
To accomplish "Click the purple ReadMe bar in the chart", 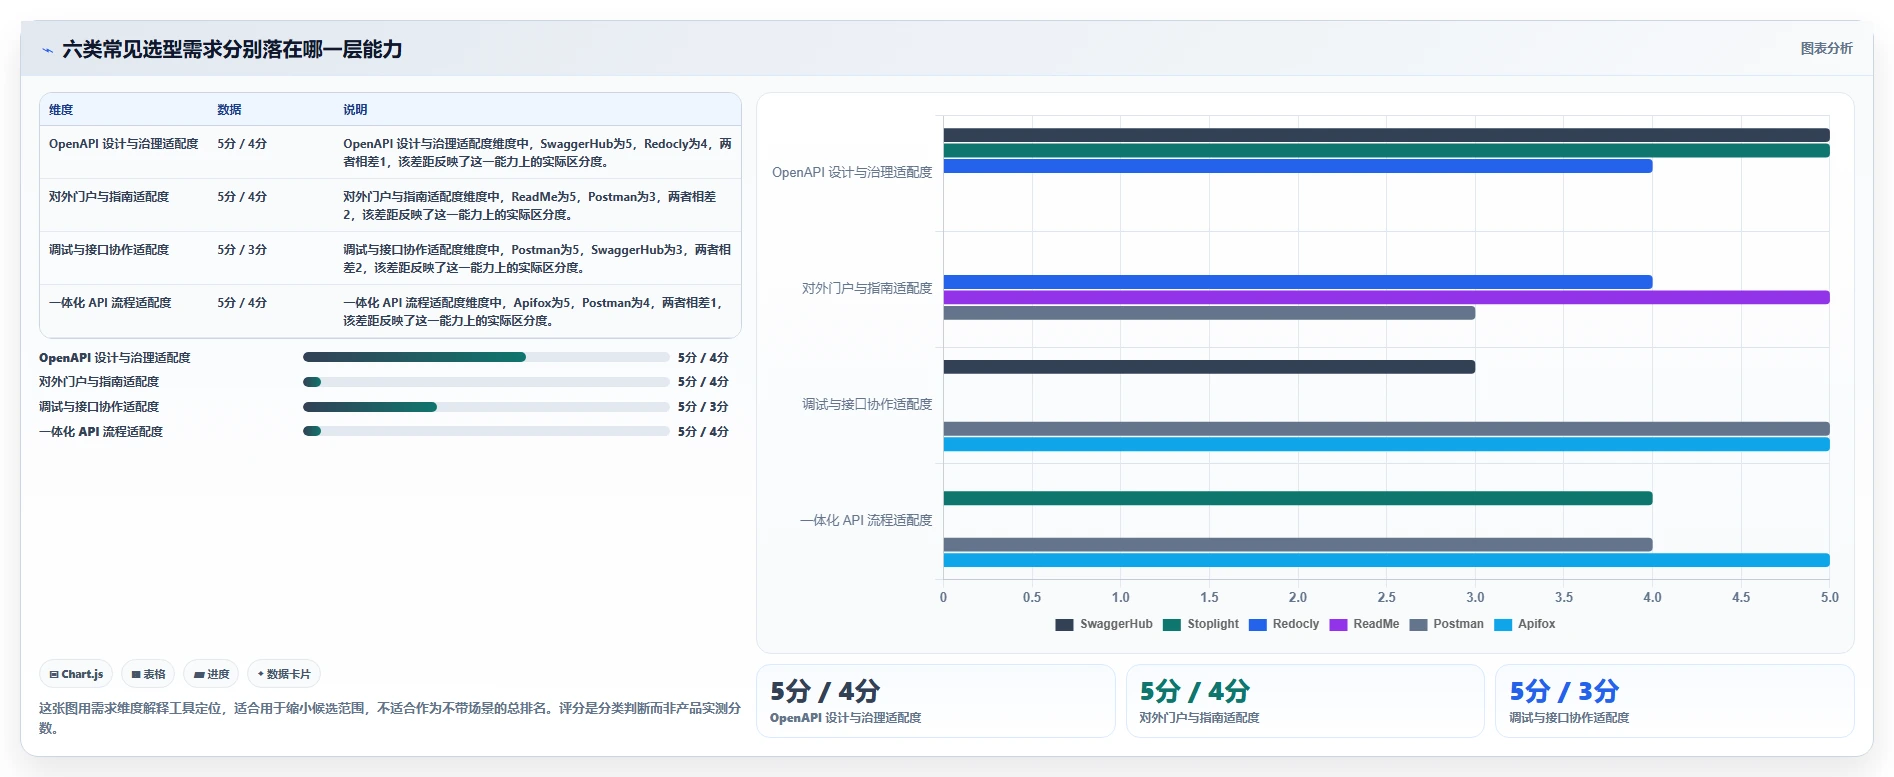I will point(1386,297).
